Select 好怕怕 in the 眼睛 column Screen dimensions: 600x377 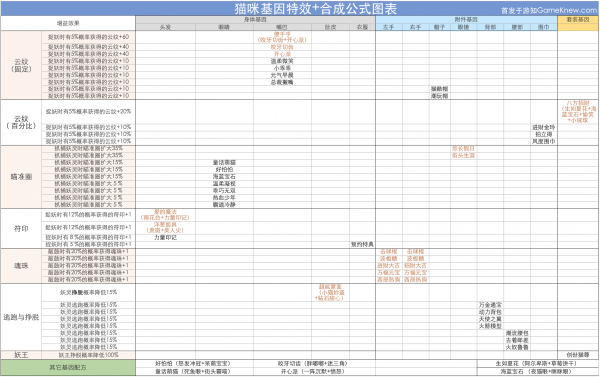pyautogui.click(x=224, y=169)
